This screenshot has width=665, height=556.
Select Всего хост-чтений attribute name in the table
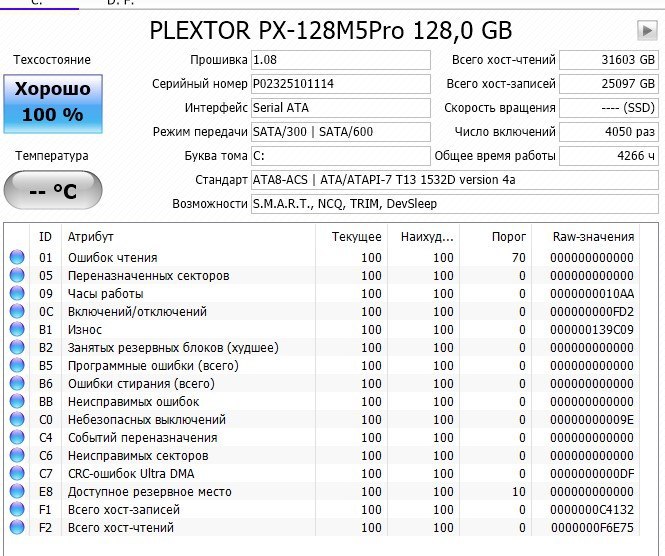click(x=121, y=528)
